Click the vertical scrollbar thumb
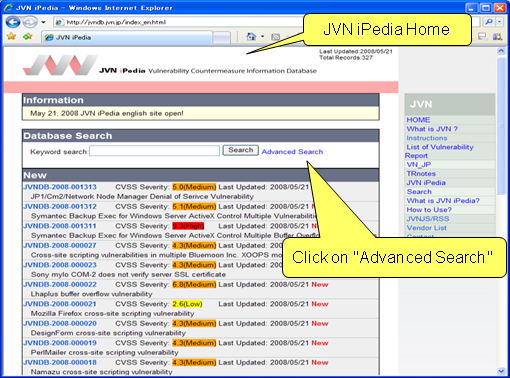 tap(501, 126)
